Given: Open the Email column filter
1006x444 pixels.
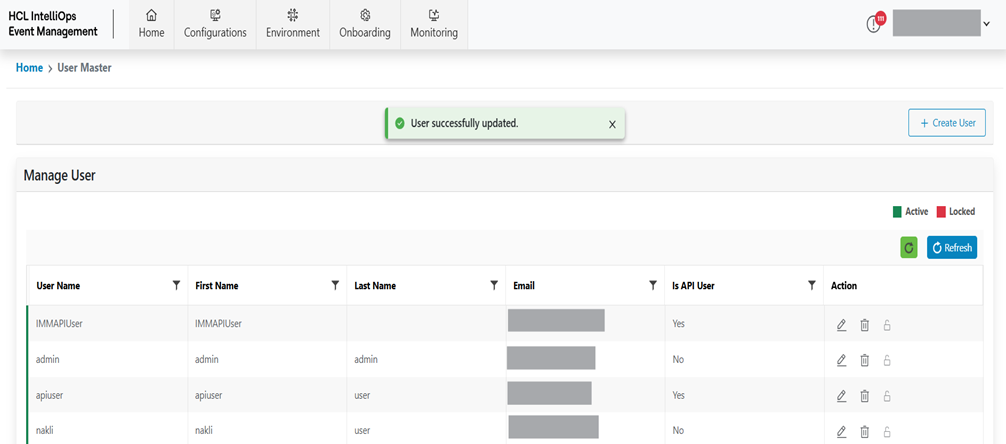Looking at the screenshot, I should coord(653,286).
